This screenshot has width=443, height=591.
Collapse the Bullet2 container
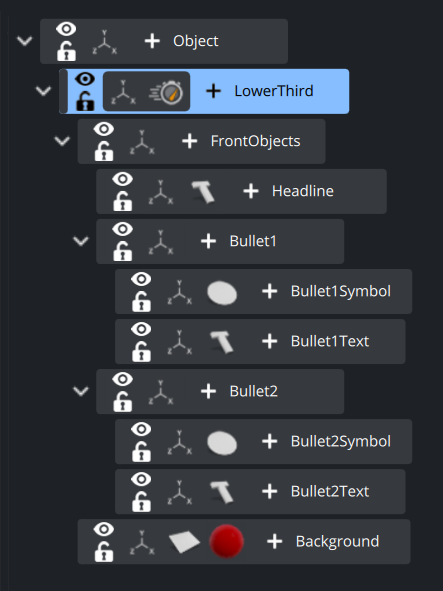point(81,391)
